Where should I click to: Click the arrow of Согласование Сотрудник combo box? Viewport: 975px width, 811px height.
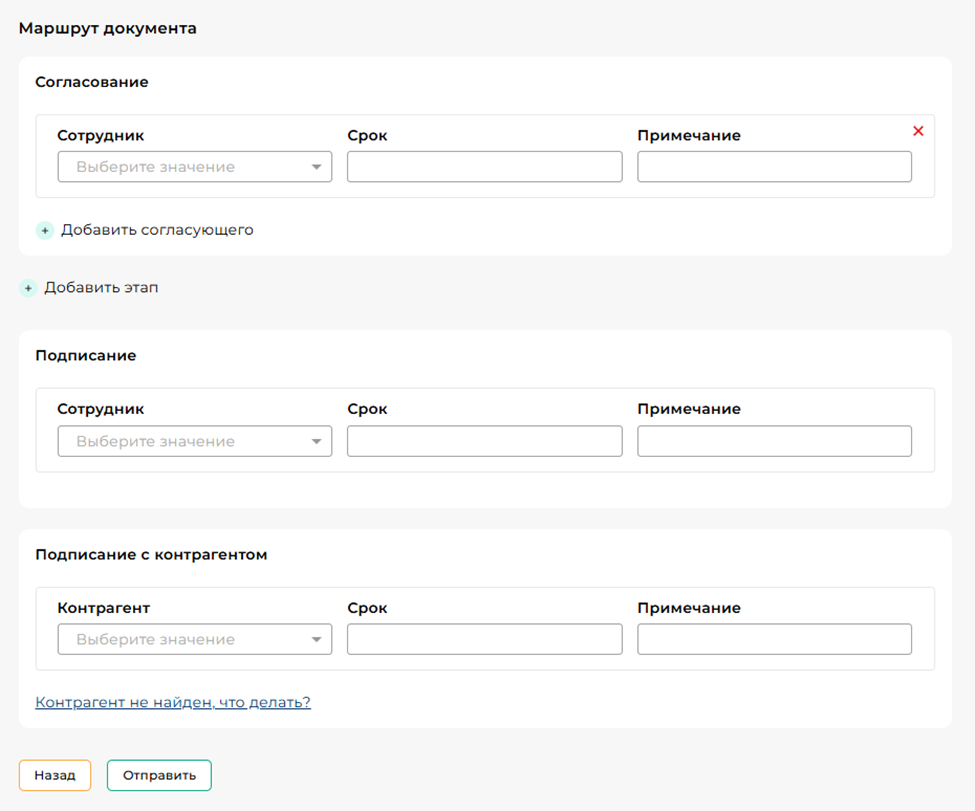[x=316, y=167]
